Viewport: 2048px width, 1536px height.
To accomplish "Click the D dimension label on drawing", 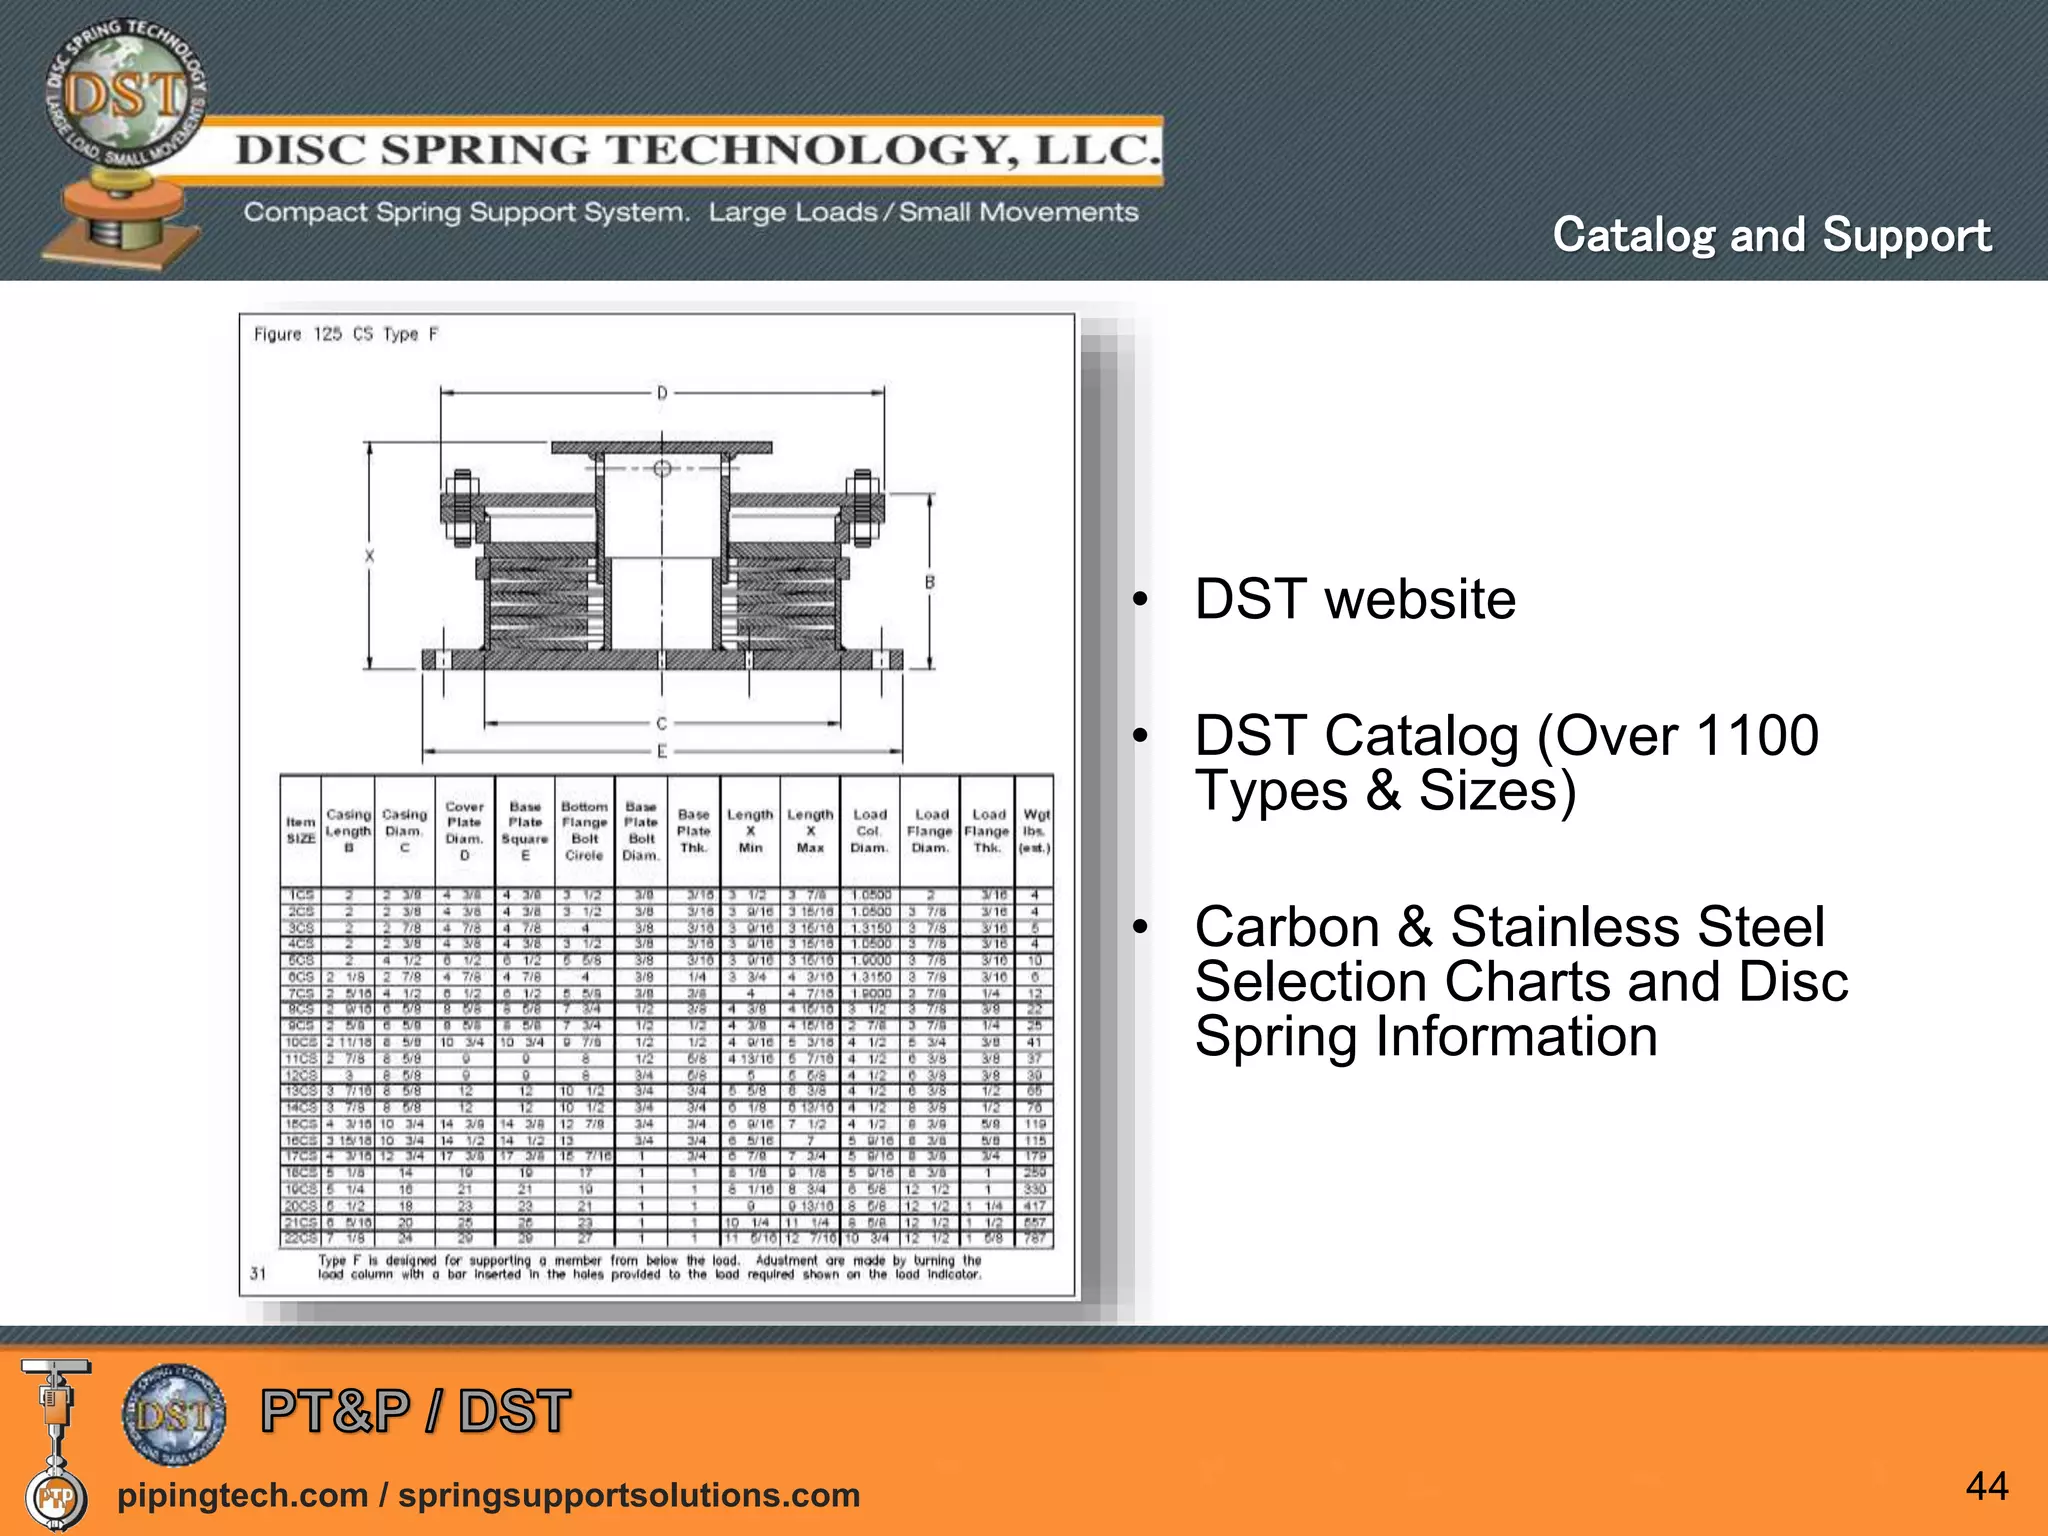I will click(662, 393).
